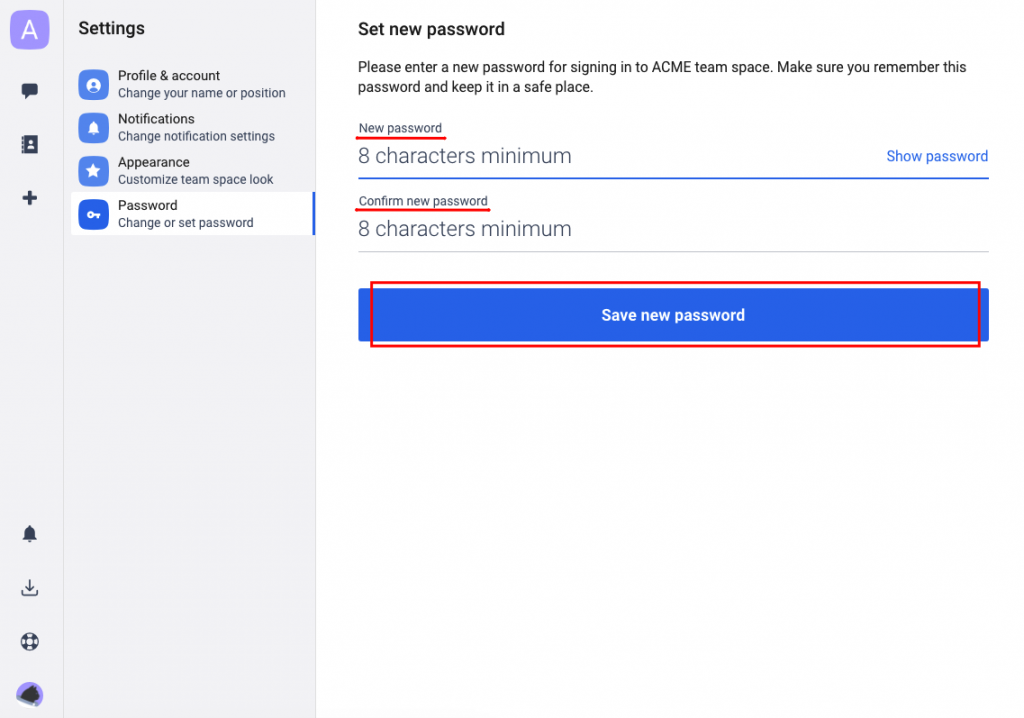Click the New password field label
The width and height of the screenshot is (1024, 718).
(400, 128)
